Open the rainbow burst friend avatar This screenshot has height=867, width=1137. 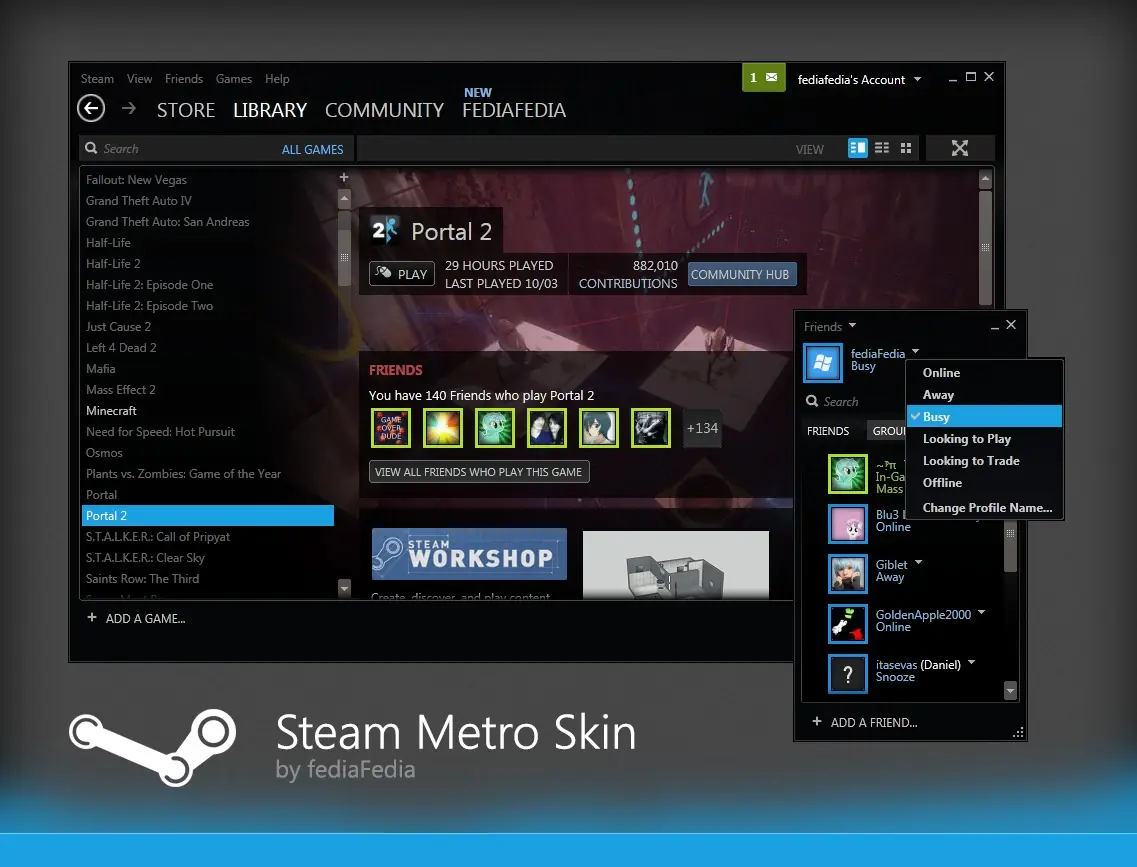[443, 428]
